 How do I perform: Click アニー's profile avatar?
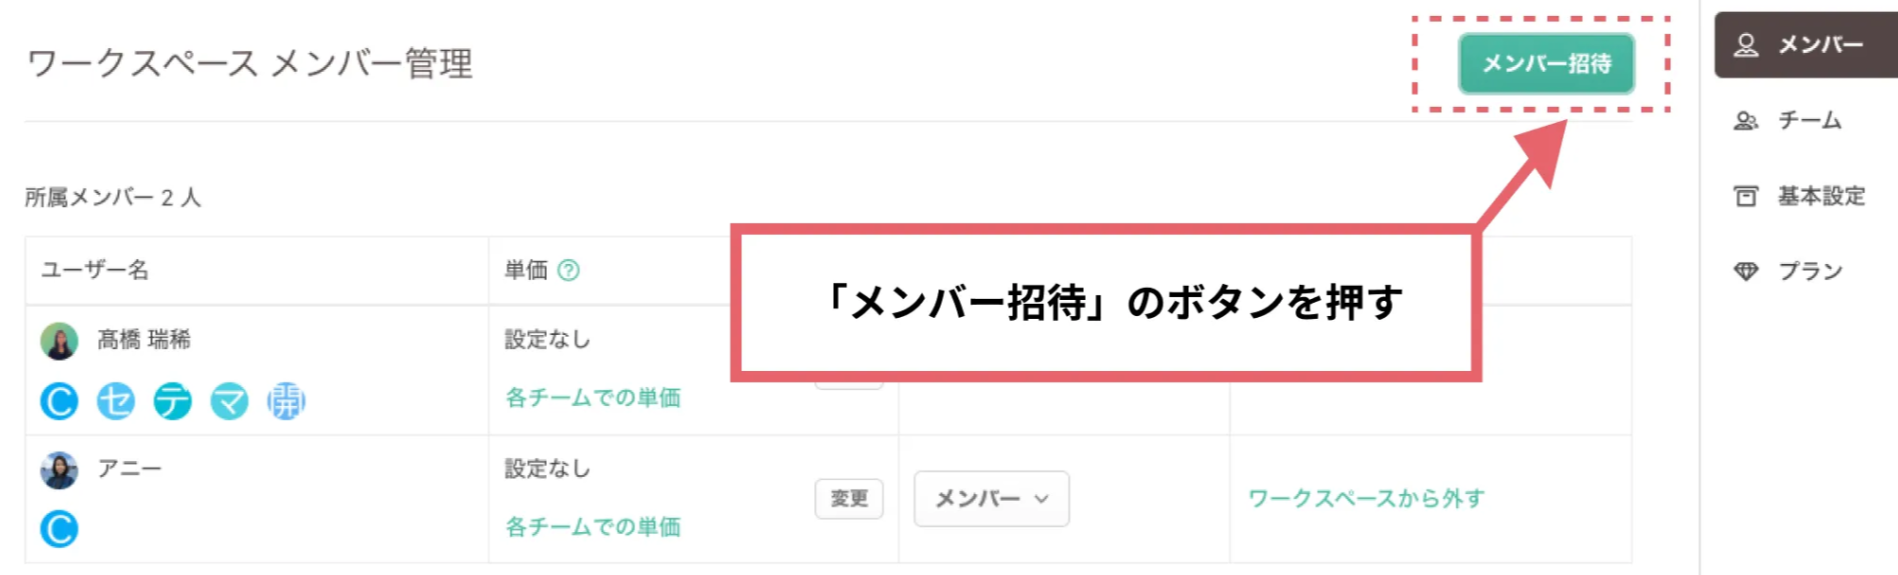pyautogui.click(x=59, y=470)
